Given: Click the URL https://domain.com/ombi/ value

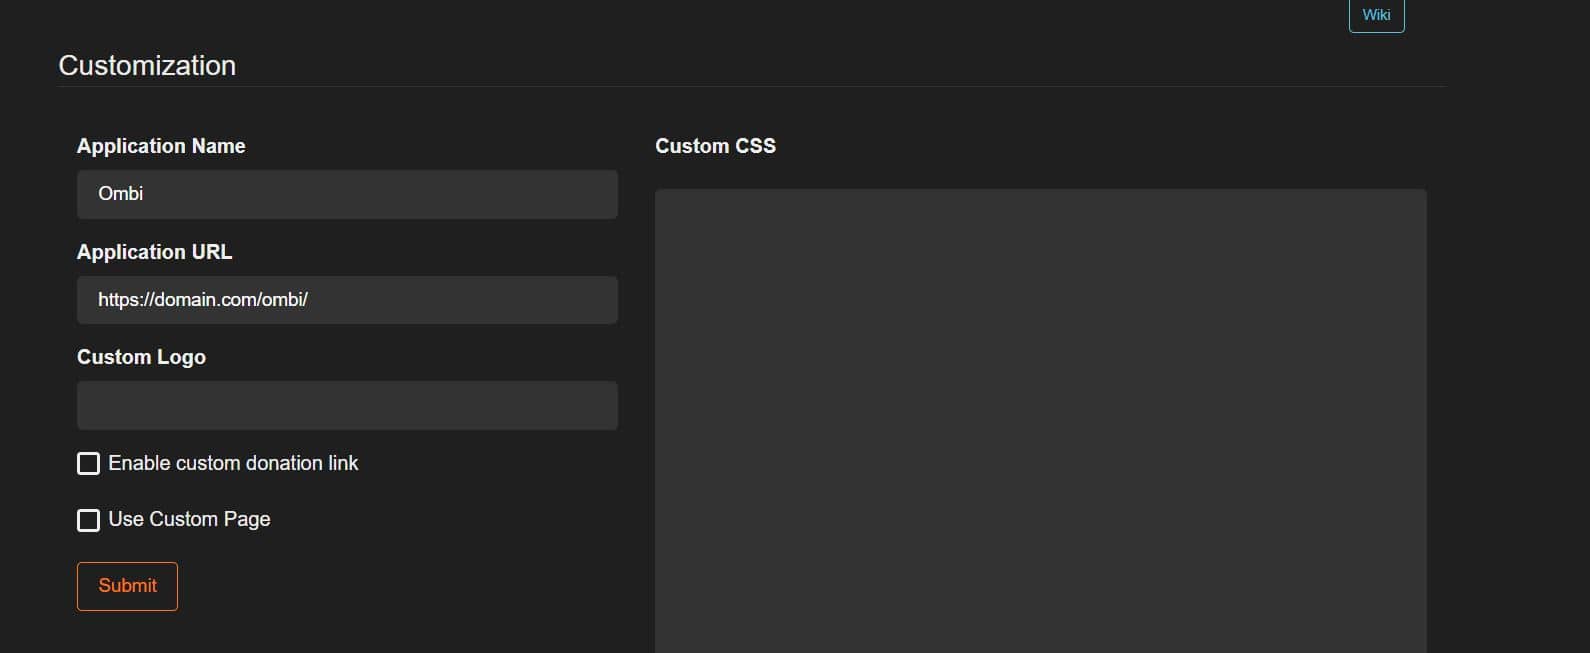Looking at the screenshot, I should (203, 299).
